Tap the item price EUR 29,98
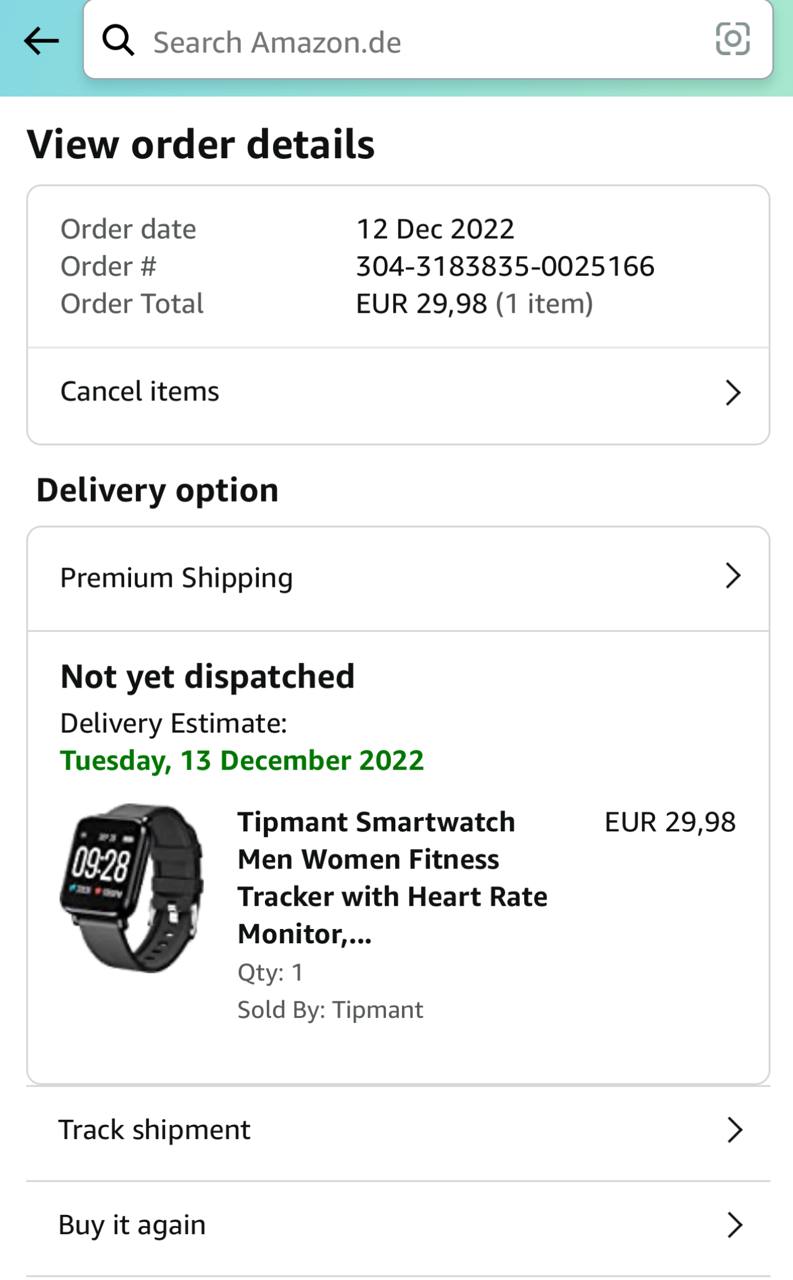This screenshot has height=1280, width=793. click(x=670, y=822)
